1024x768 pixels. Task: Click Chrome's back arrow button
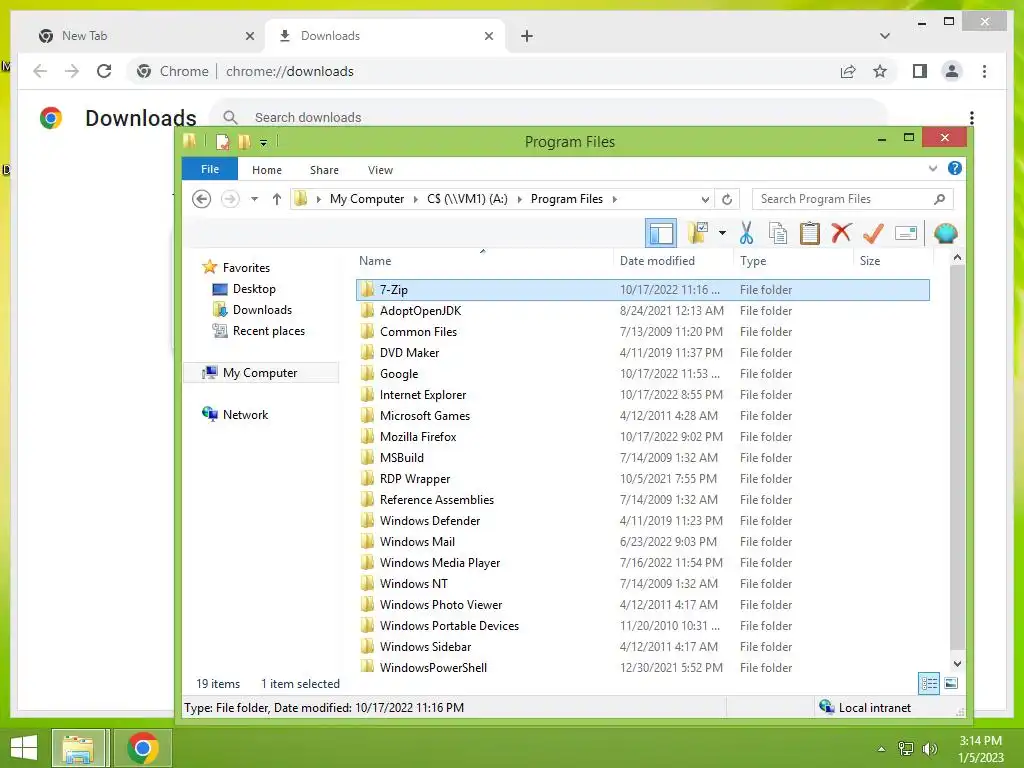click(40, 71)
